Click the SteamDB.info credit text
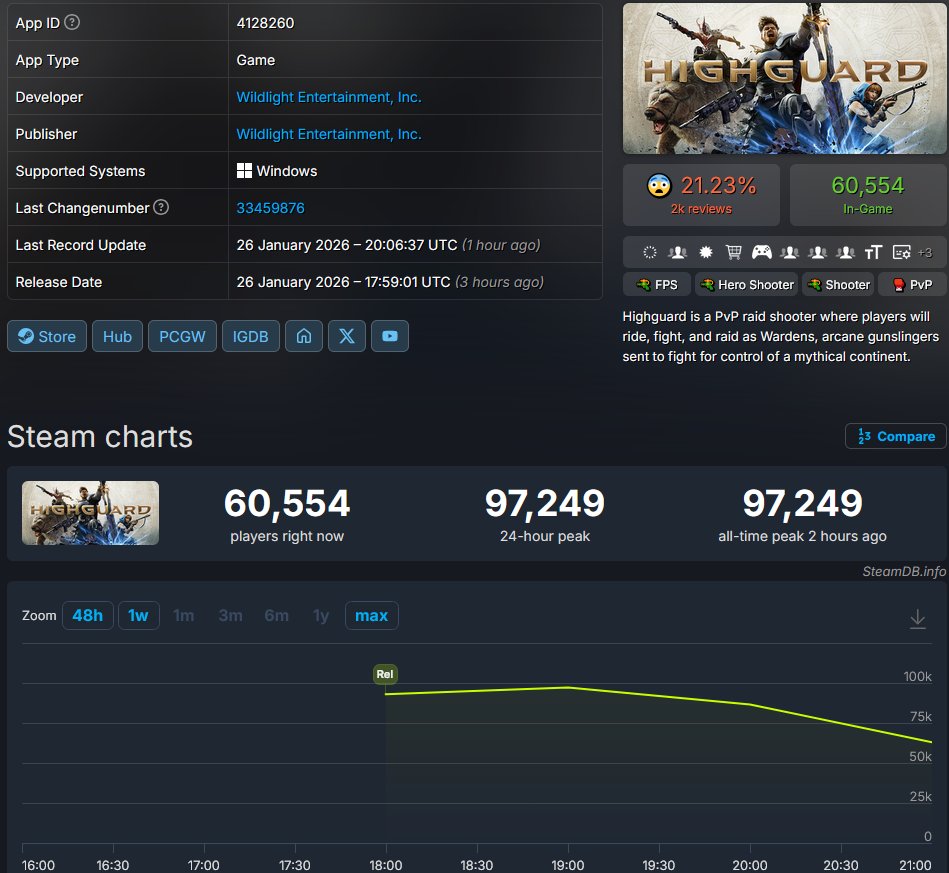The image size is (949, 873). coord(904,571)
